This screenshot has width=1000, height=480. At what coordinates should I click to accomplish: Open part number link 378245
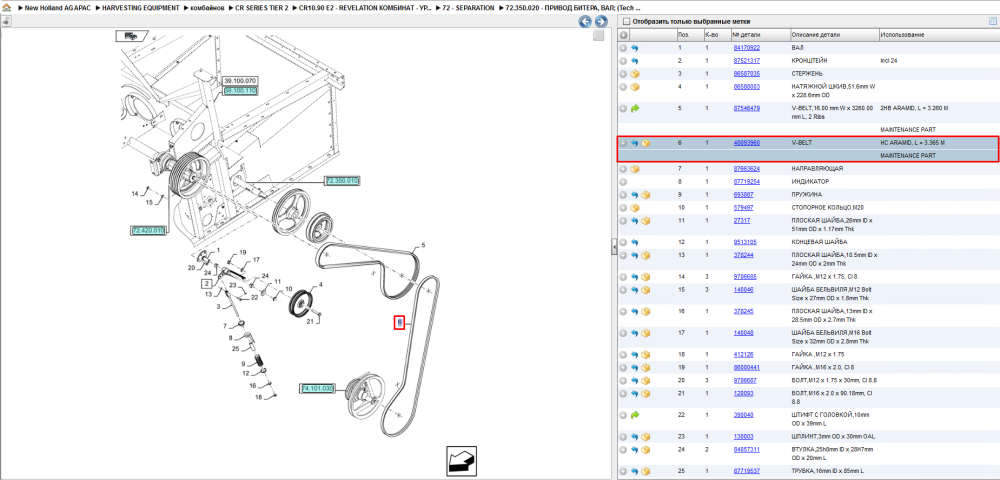pos(743,311)
